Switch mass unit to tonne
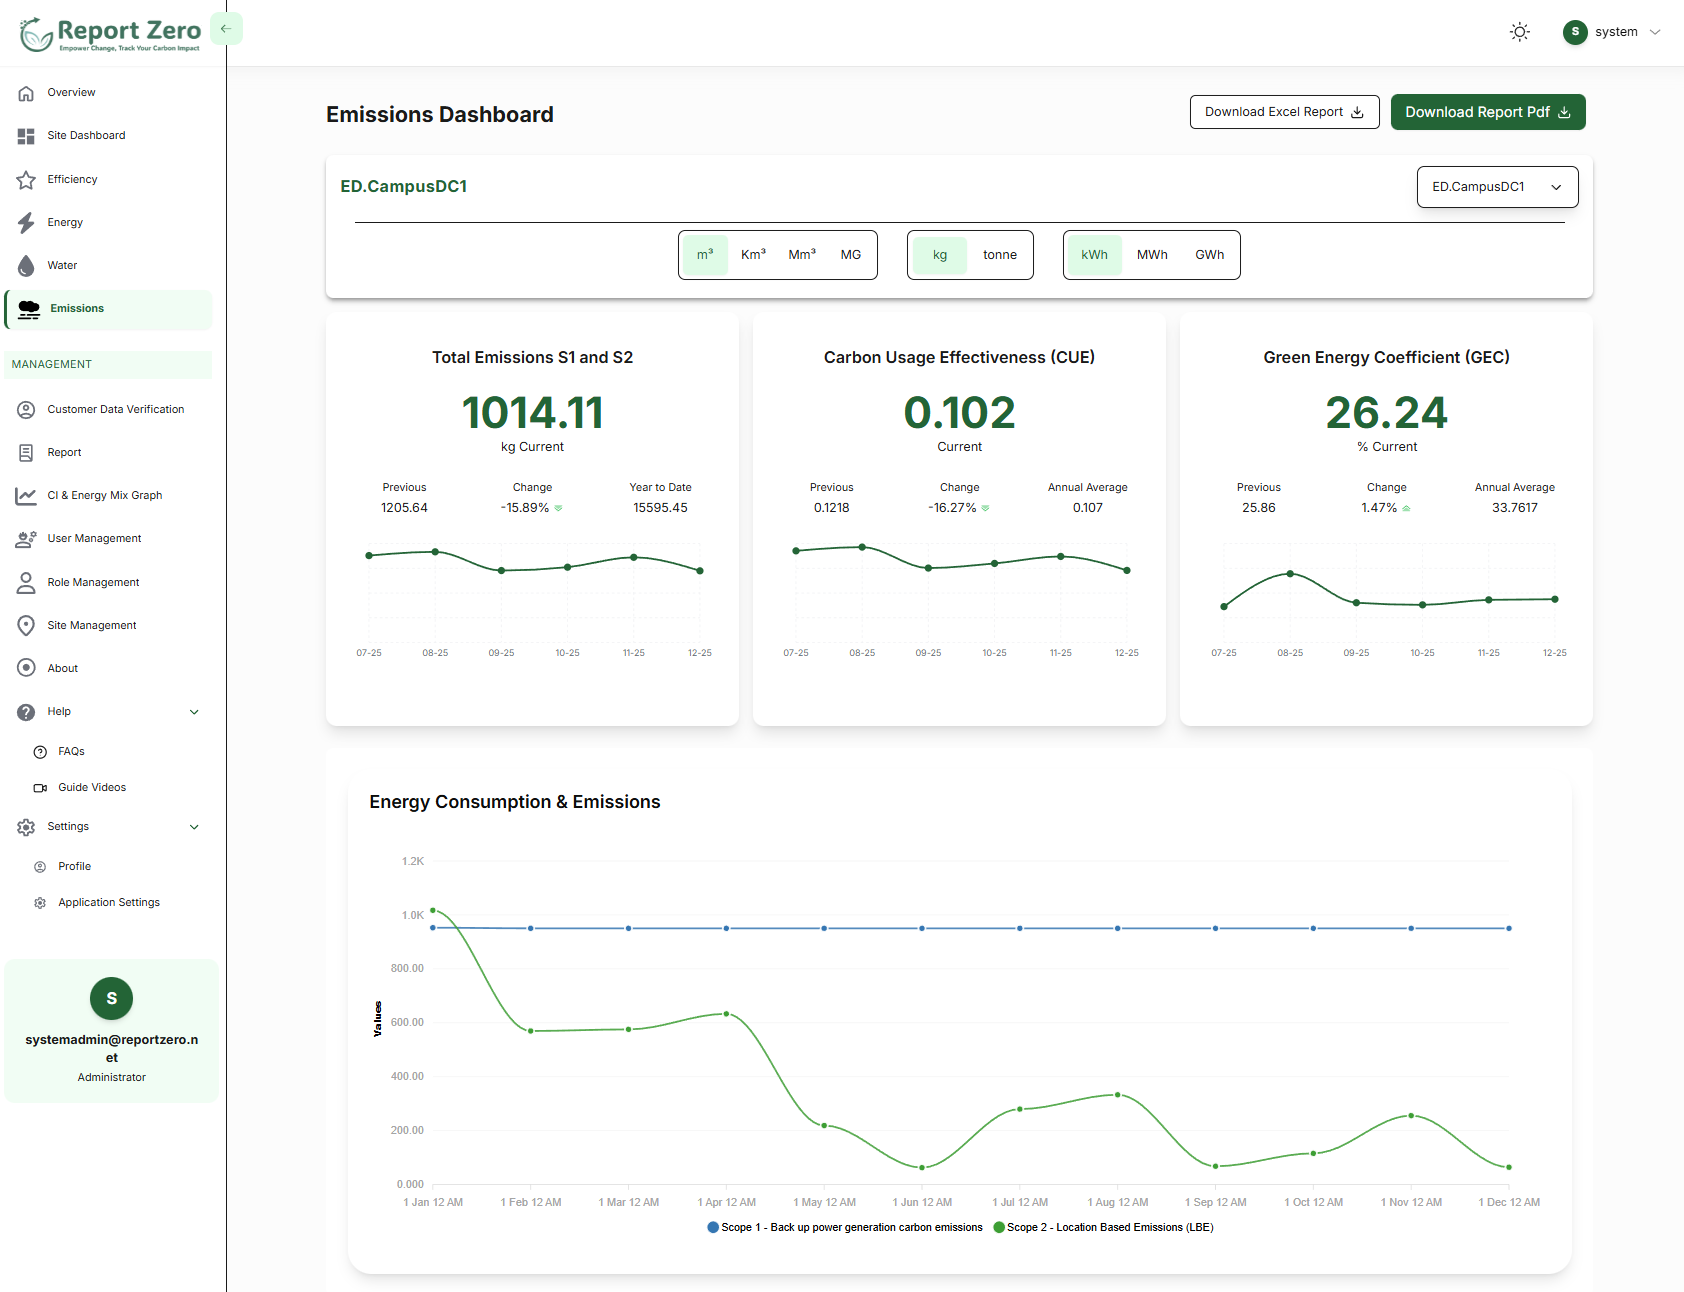This screenshot has height=1292, width=1684. click(1000, 255)
